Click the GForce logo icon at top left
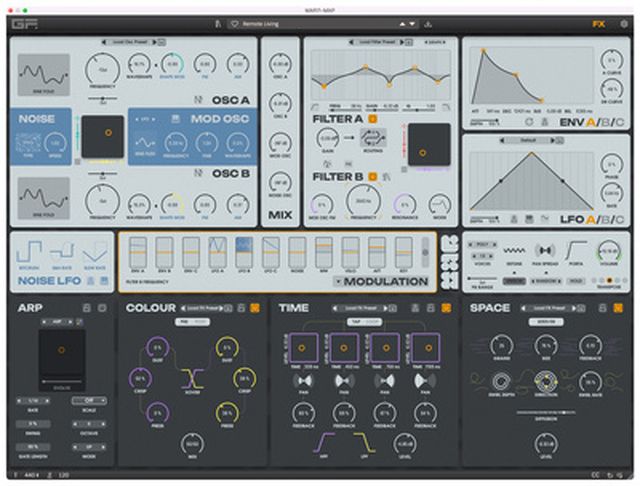Image resolution: width=640 pixels, height=486 pixels. point(20,22)
